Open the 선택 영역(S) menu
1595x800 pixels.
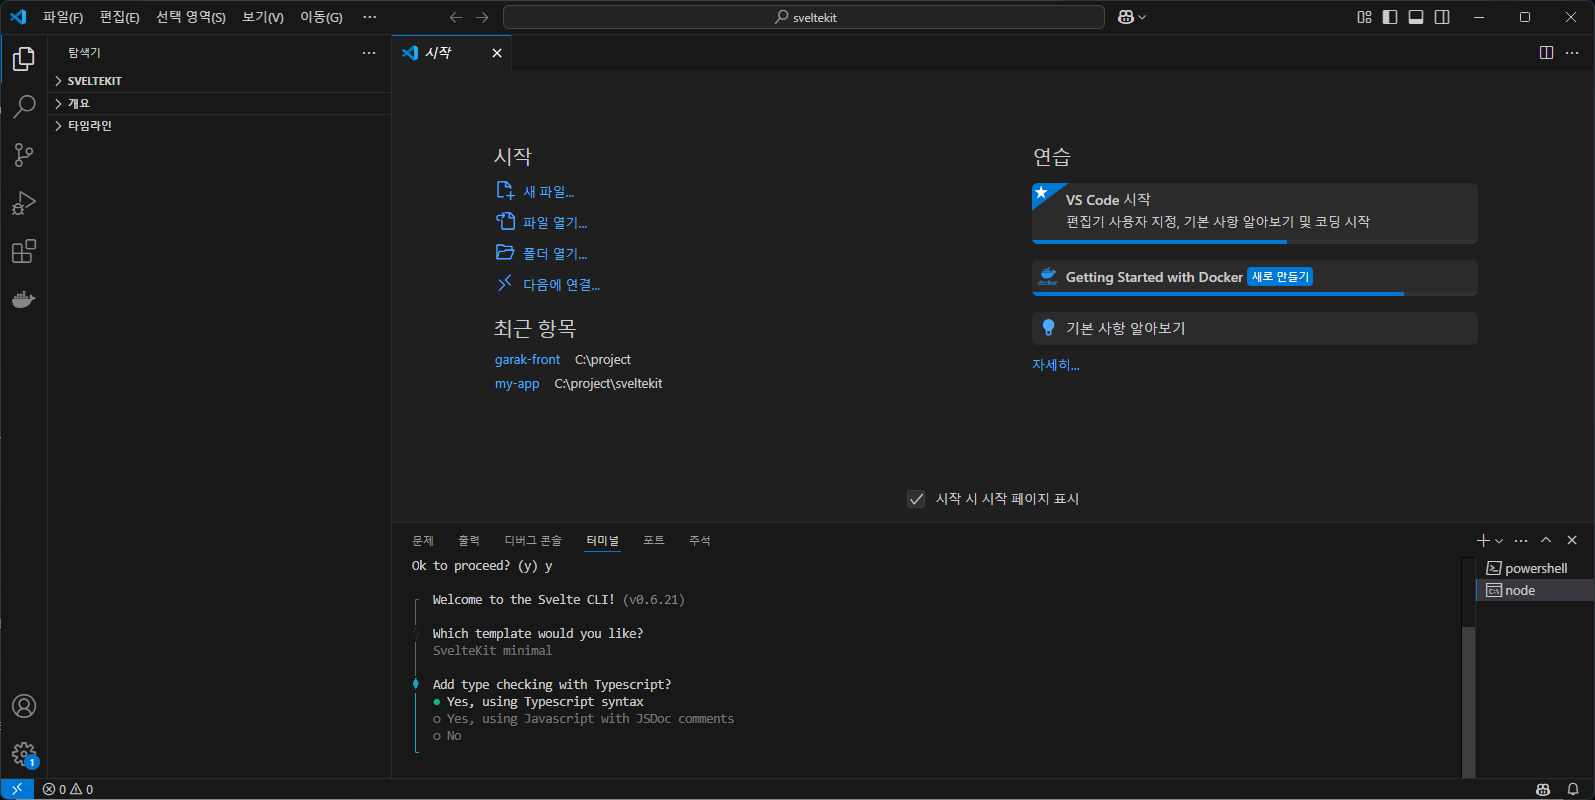click(x=191, y=17)
